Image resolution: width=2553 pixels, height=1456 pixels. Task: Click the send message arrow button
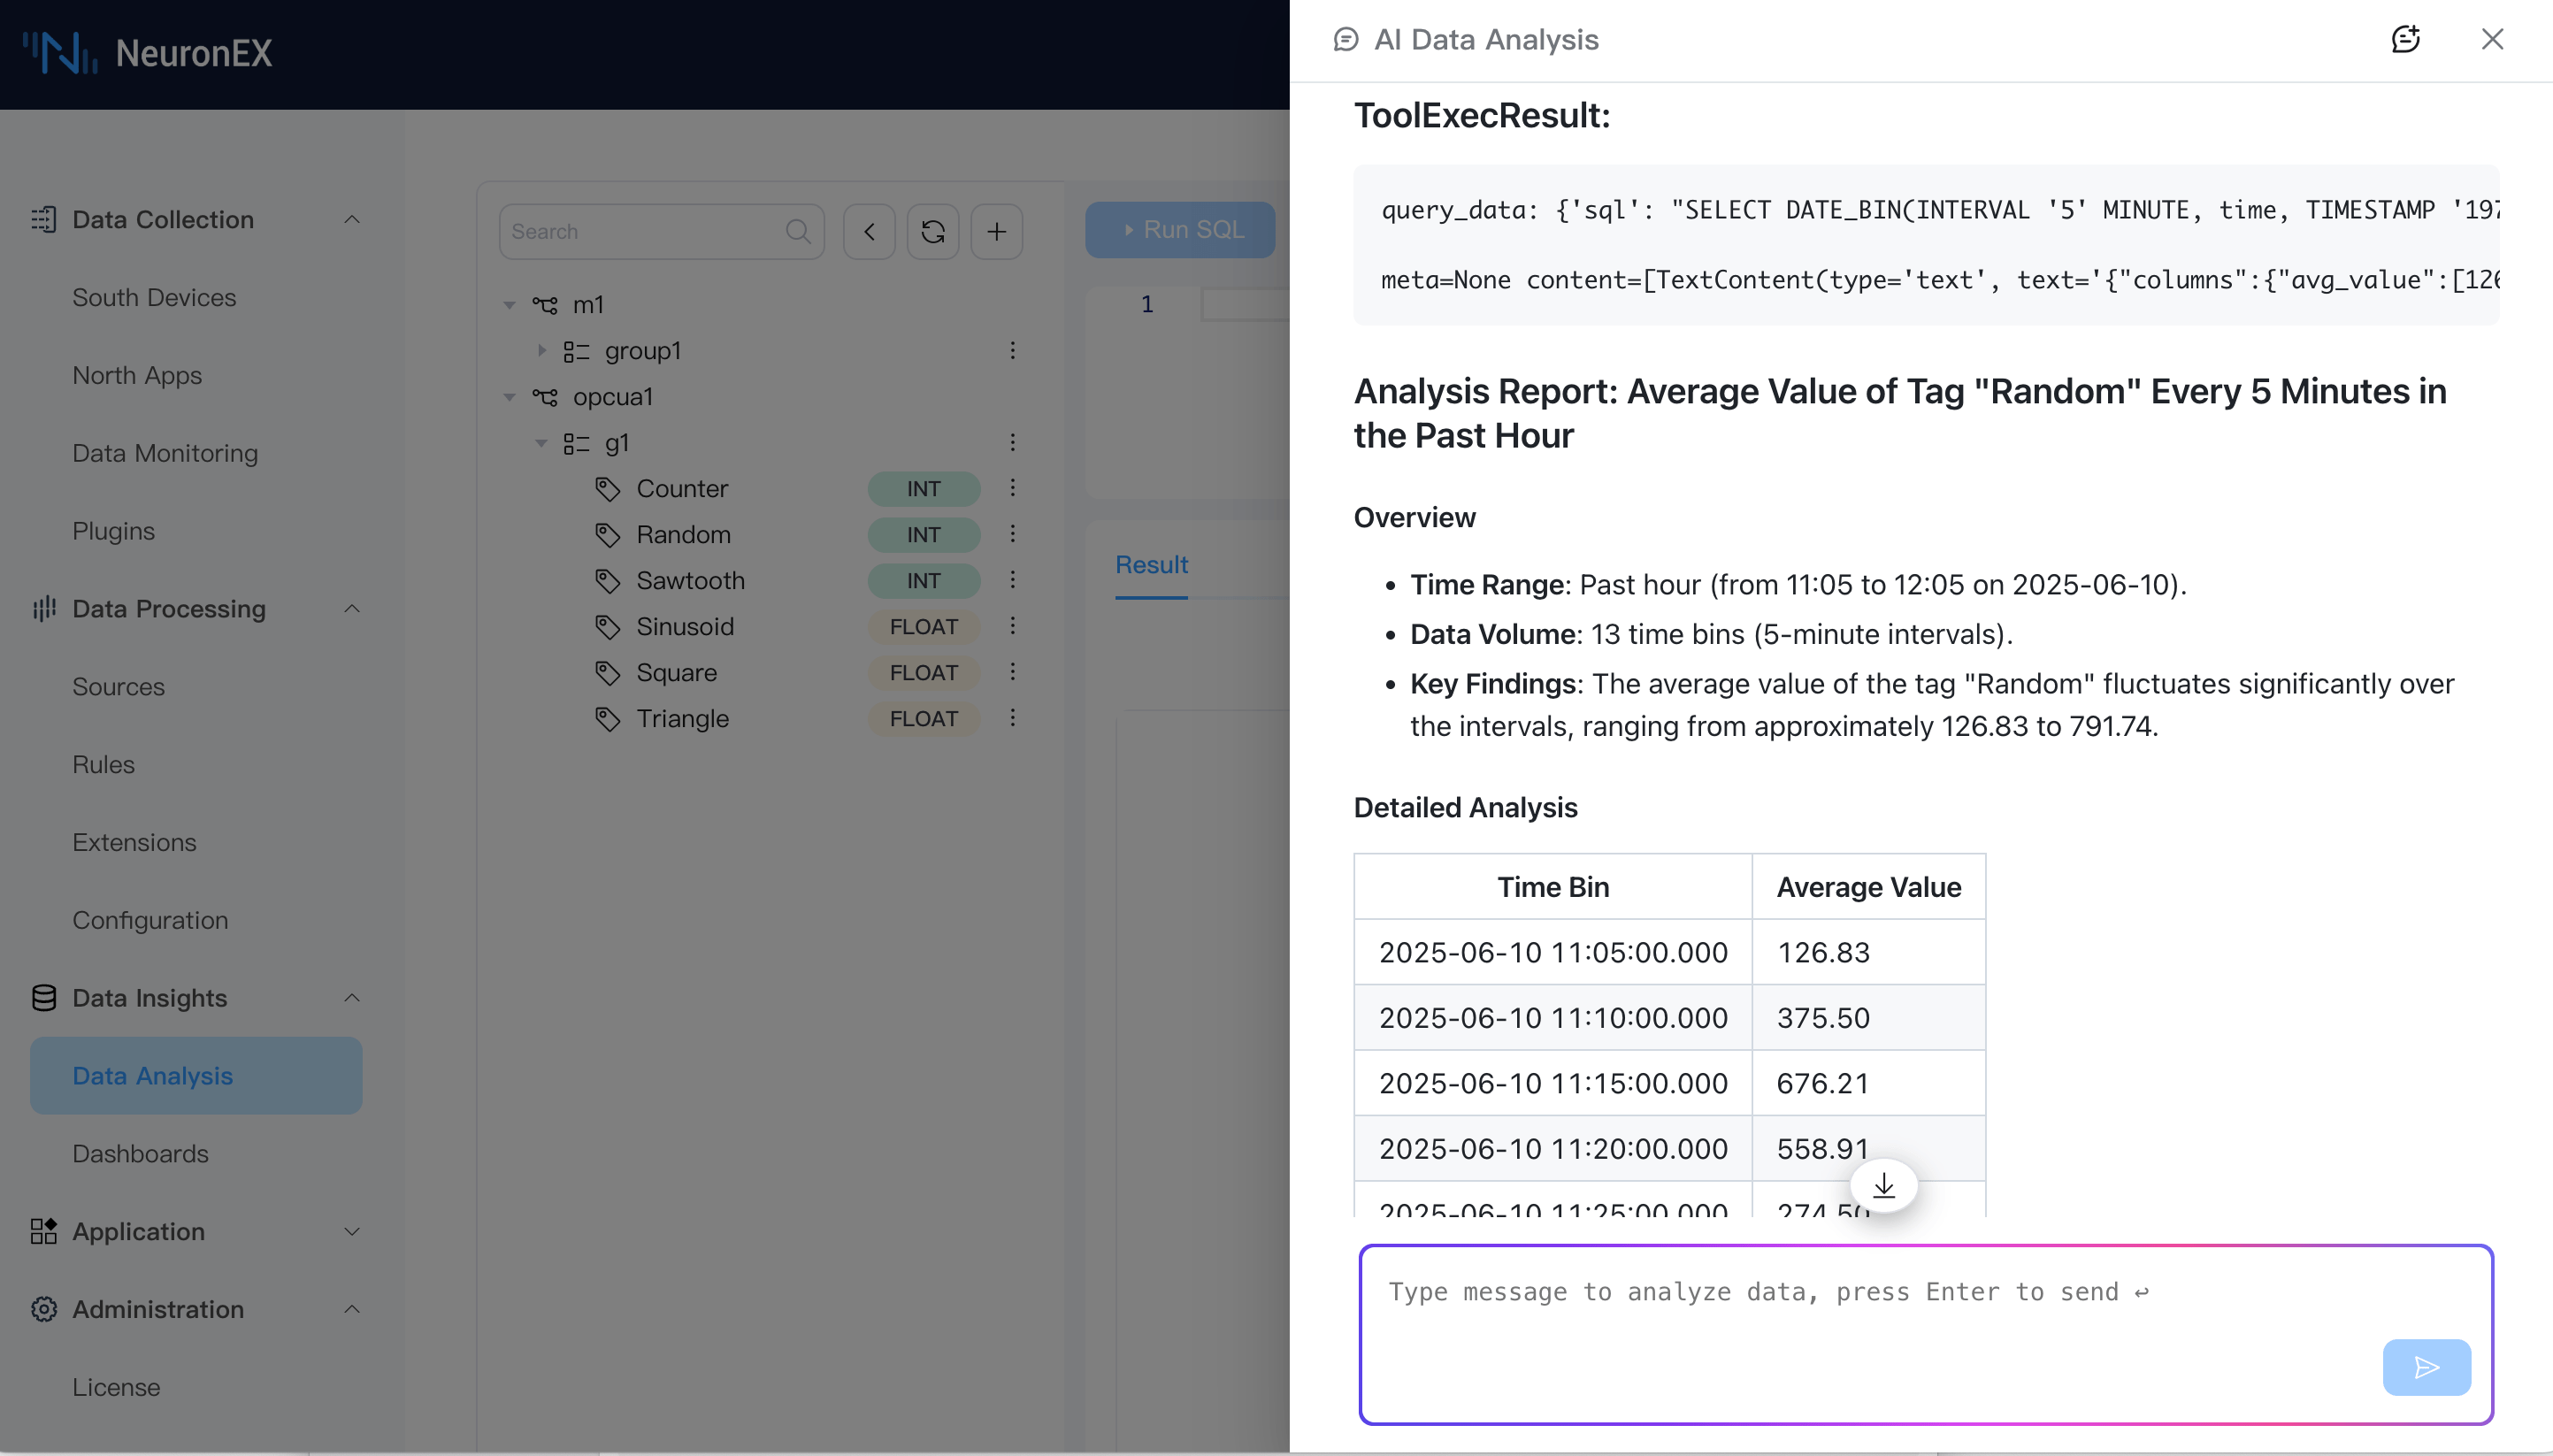(2426, 1367)
